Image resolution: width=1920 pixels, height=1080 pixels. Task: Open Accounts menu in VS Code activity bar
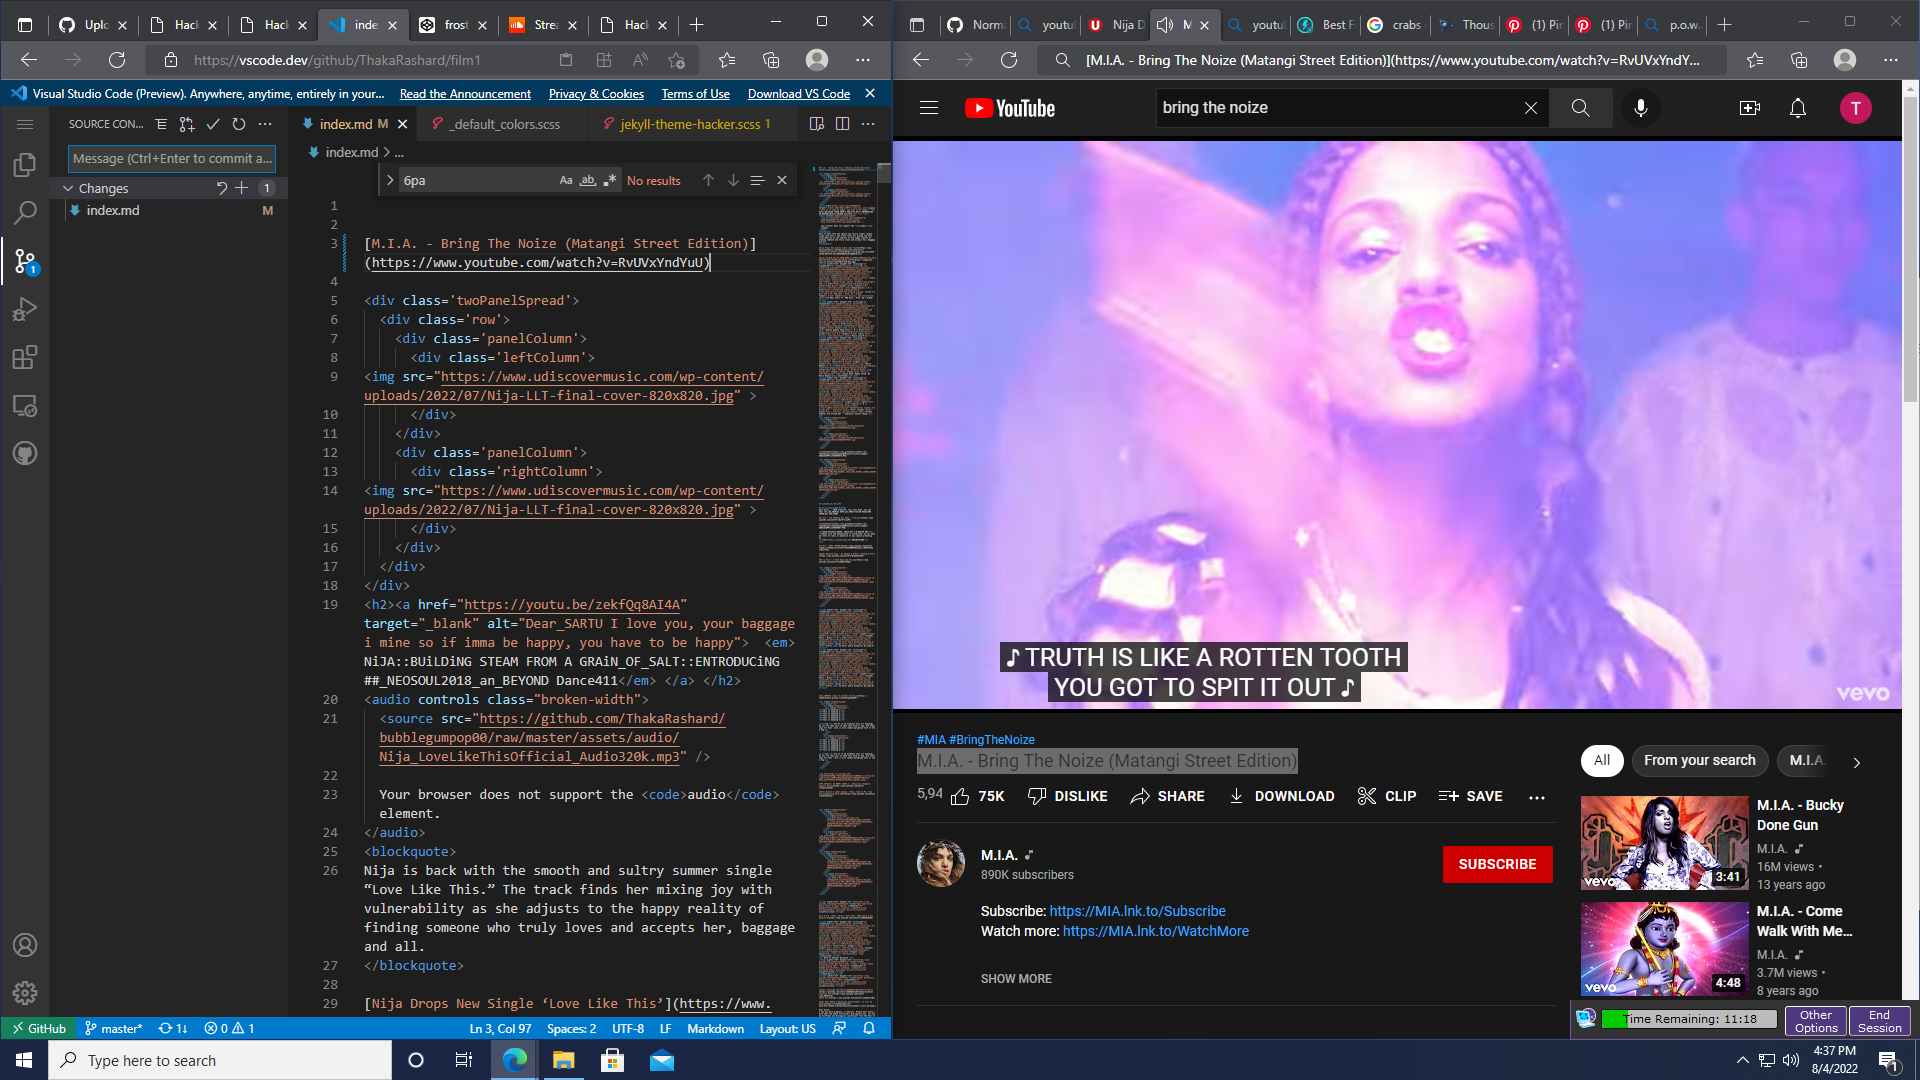(x=25, y=945)
